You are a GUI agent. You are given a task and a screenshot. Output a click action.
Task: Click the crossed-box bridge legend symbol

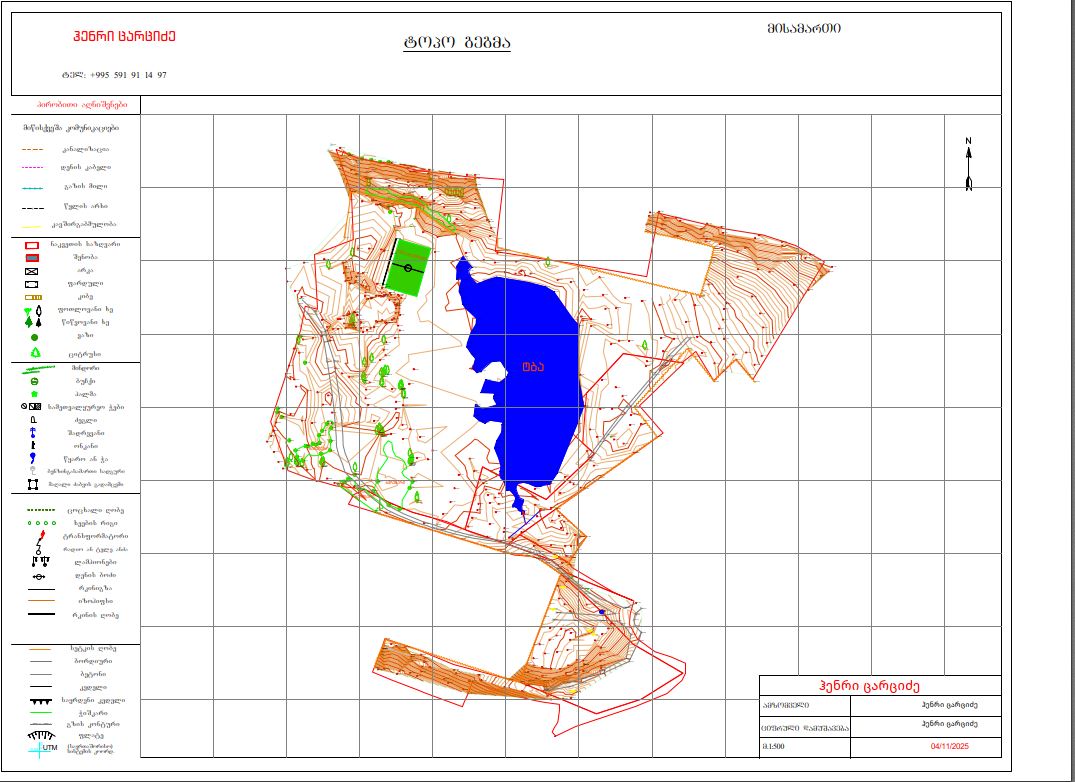32,271
